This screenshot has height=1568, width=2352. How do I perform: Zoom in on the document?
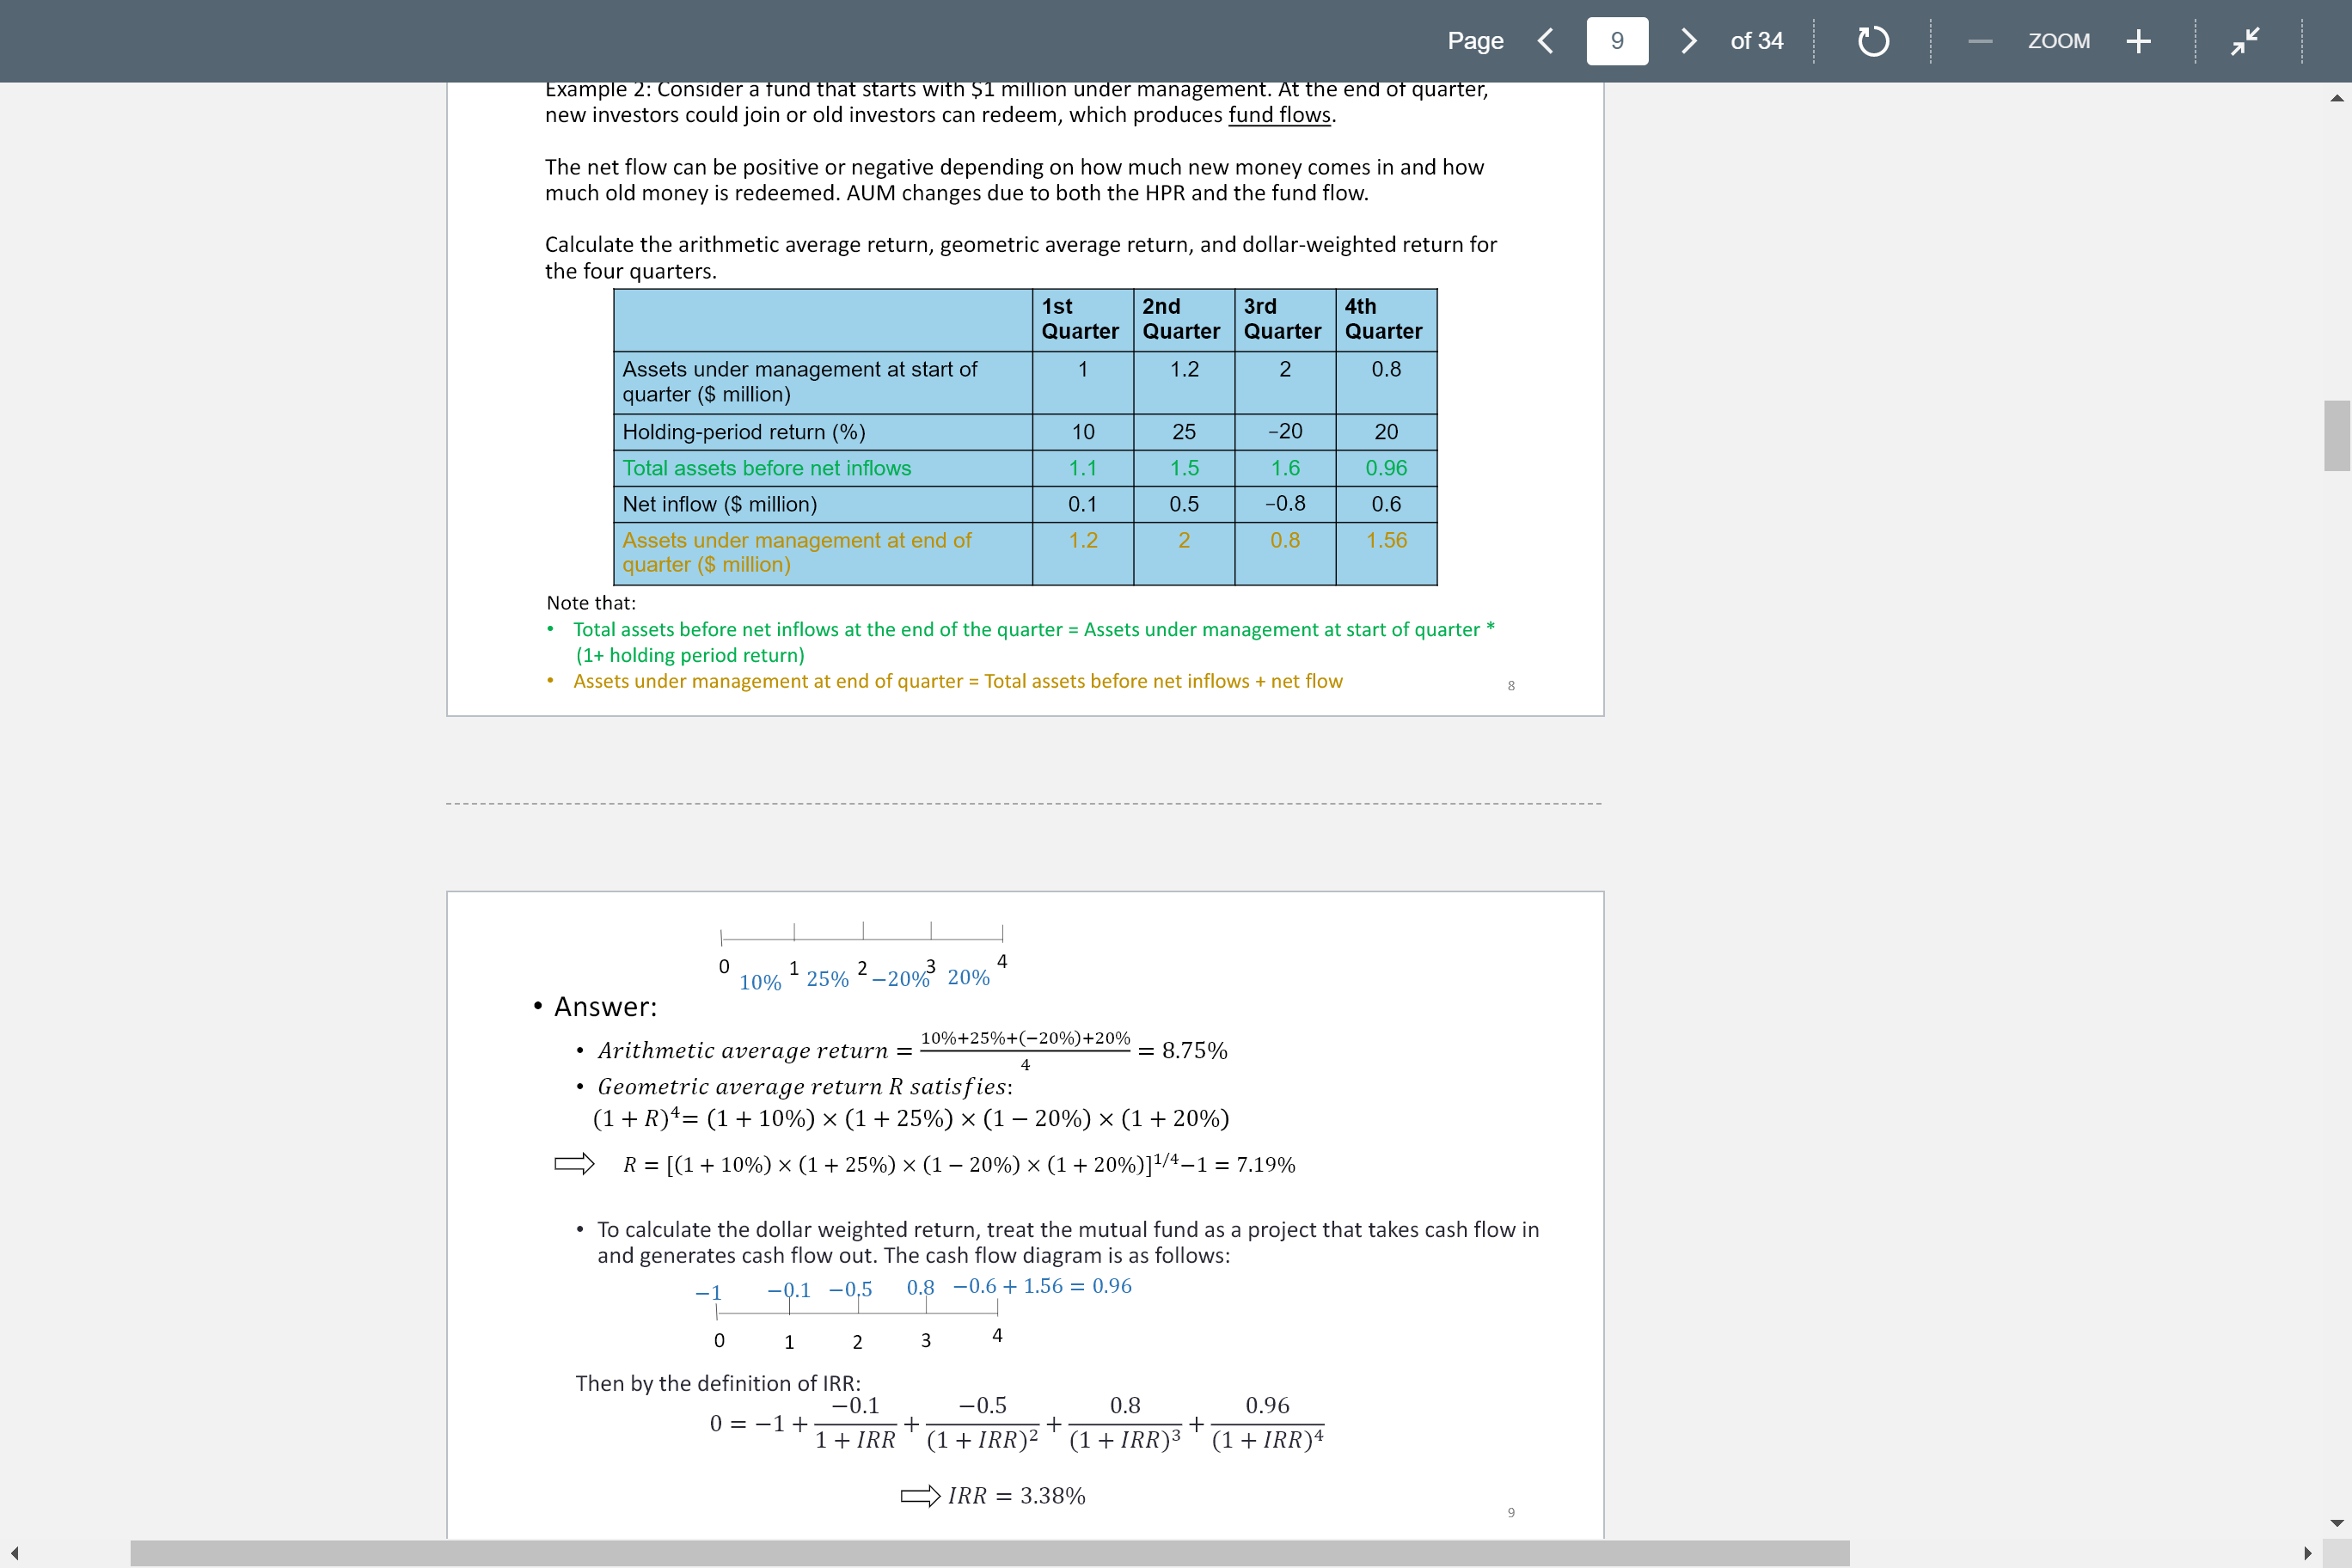tap(2139, 41)
